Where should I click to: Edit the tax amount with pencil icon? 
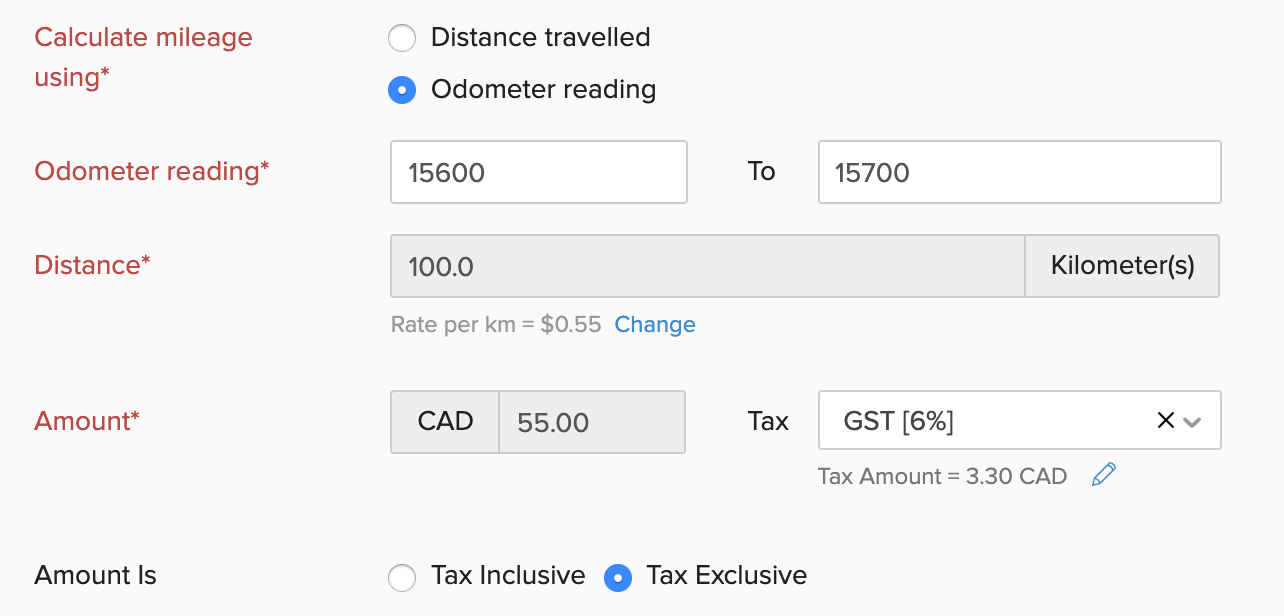(1103, 475)
